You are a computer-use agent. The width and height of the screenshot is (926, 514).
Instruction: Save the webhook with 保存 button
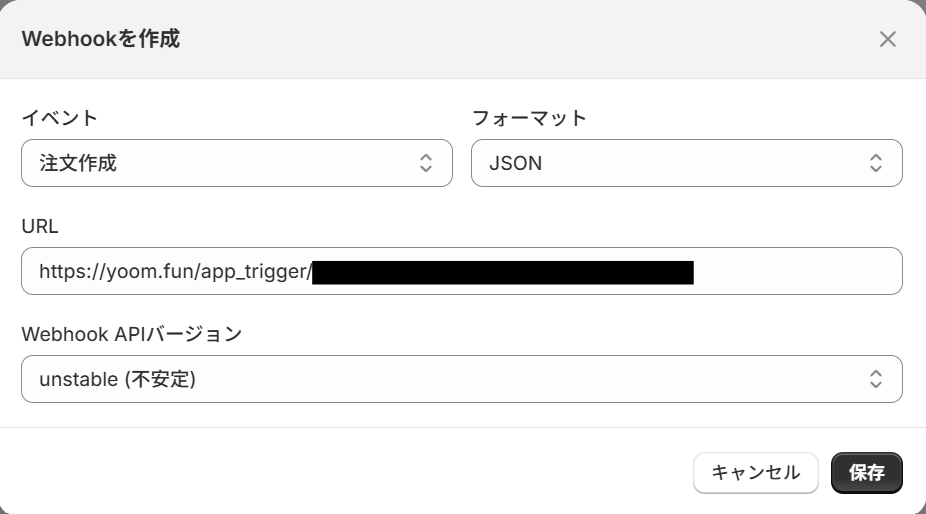(866, 473)
